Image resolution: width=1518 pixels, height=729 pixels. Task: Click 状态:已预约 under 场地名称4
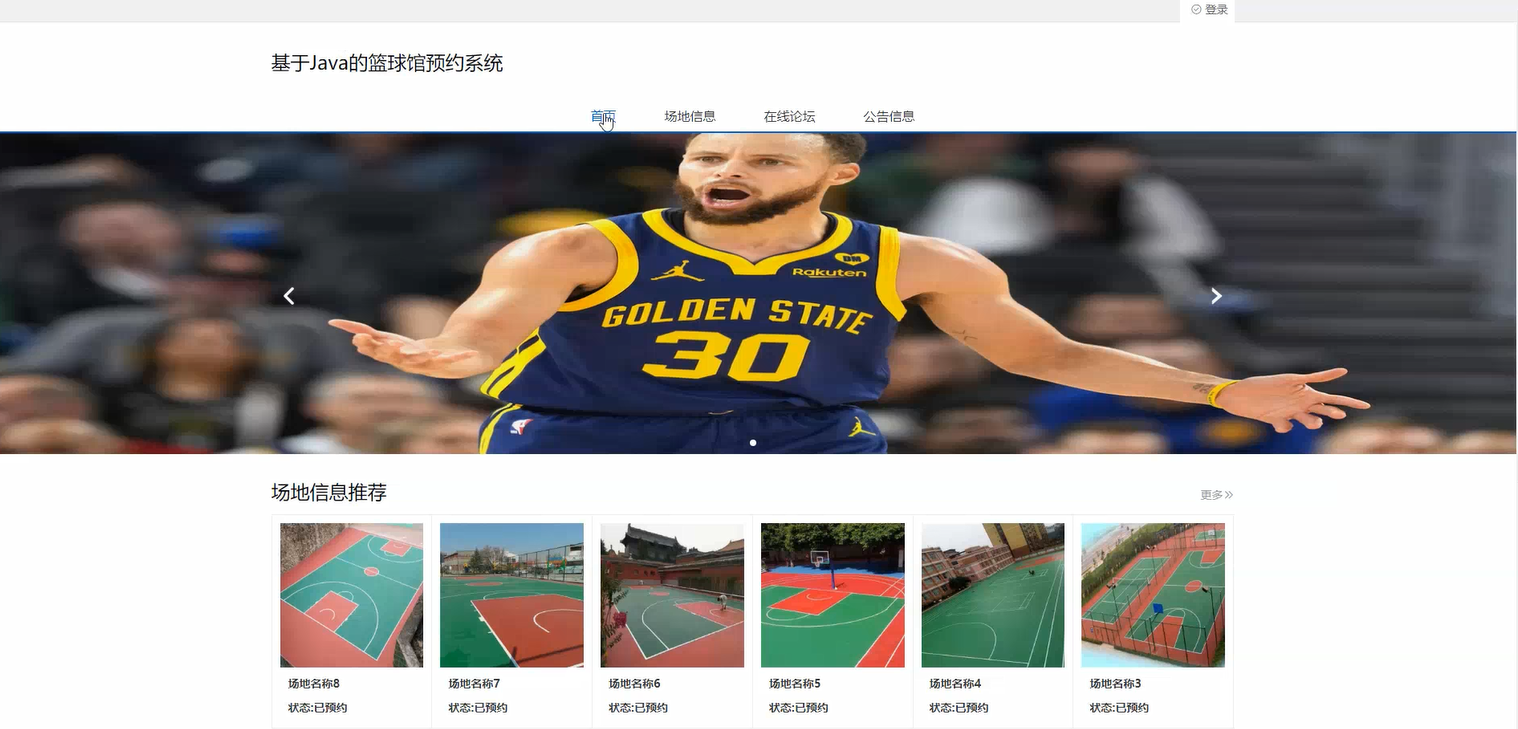[959, 708]
